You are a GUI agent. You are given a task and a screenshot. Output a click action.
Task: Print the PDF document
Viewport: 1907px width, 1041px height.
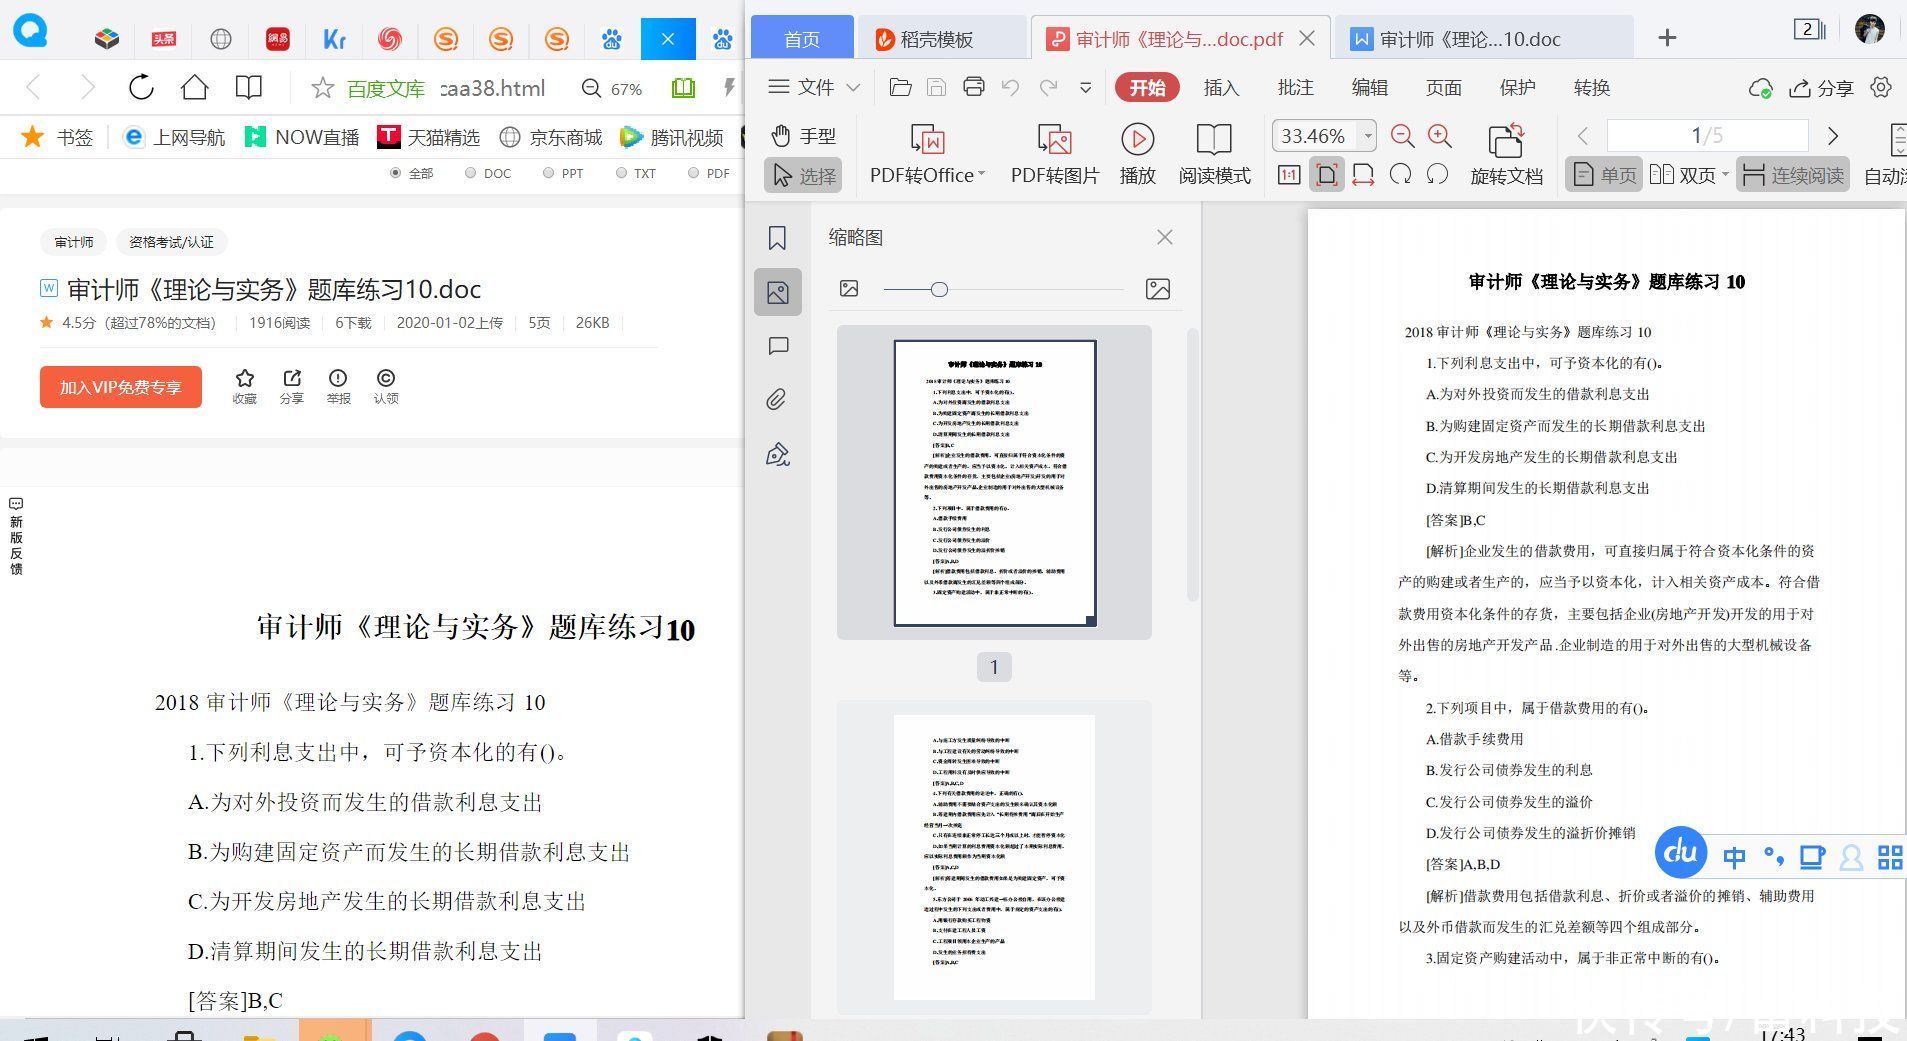[973, 87]
